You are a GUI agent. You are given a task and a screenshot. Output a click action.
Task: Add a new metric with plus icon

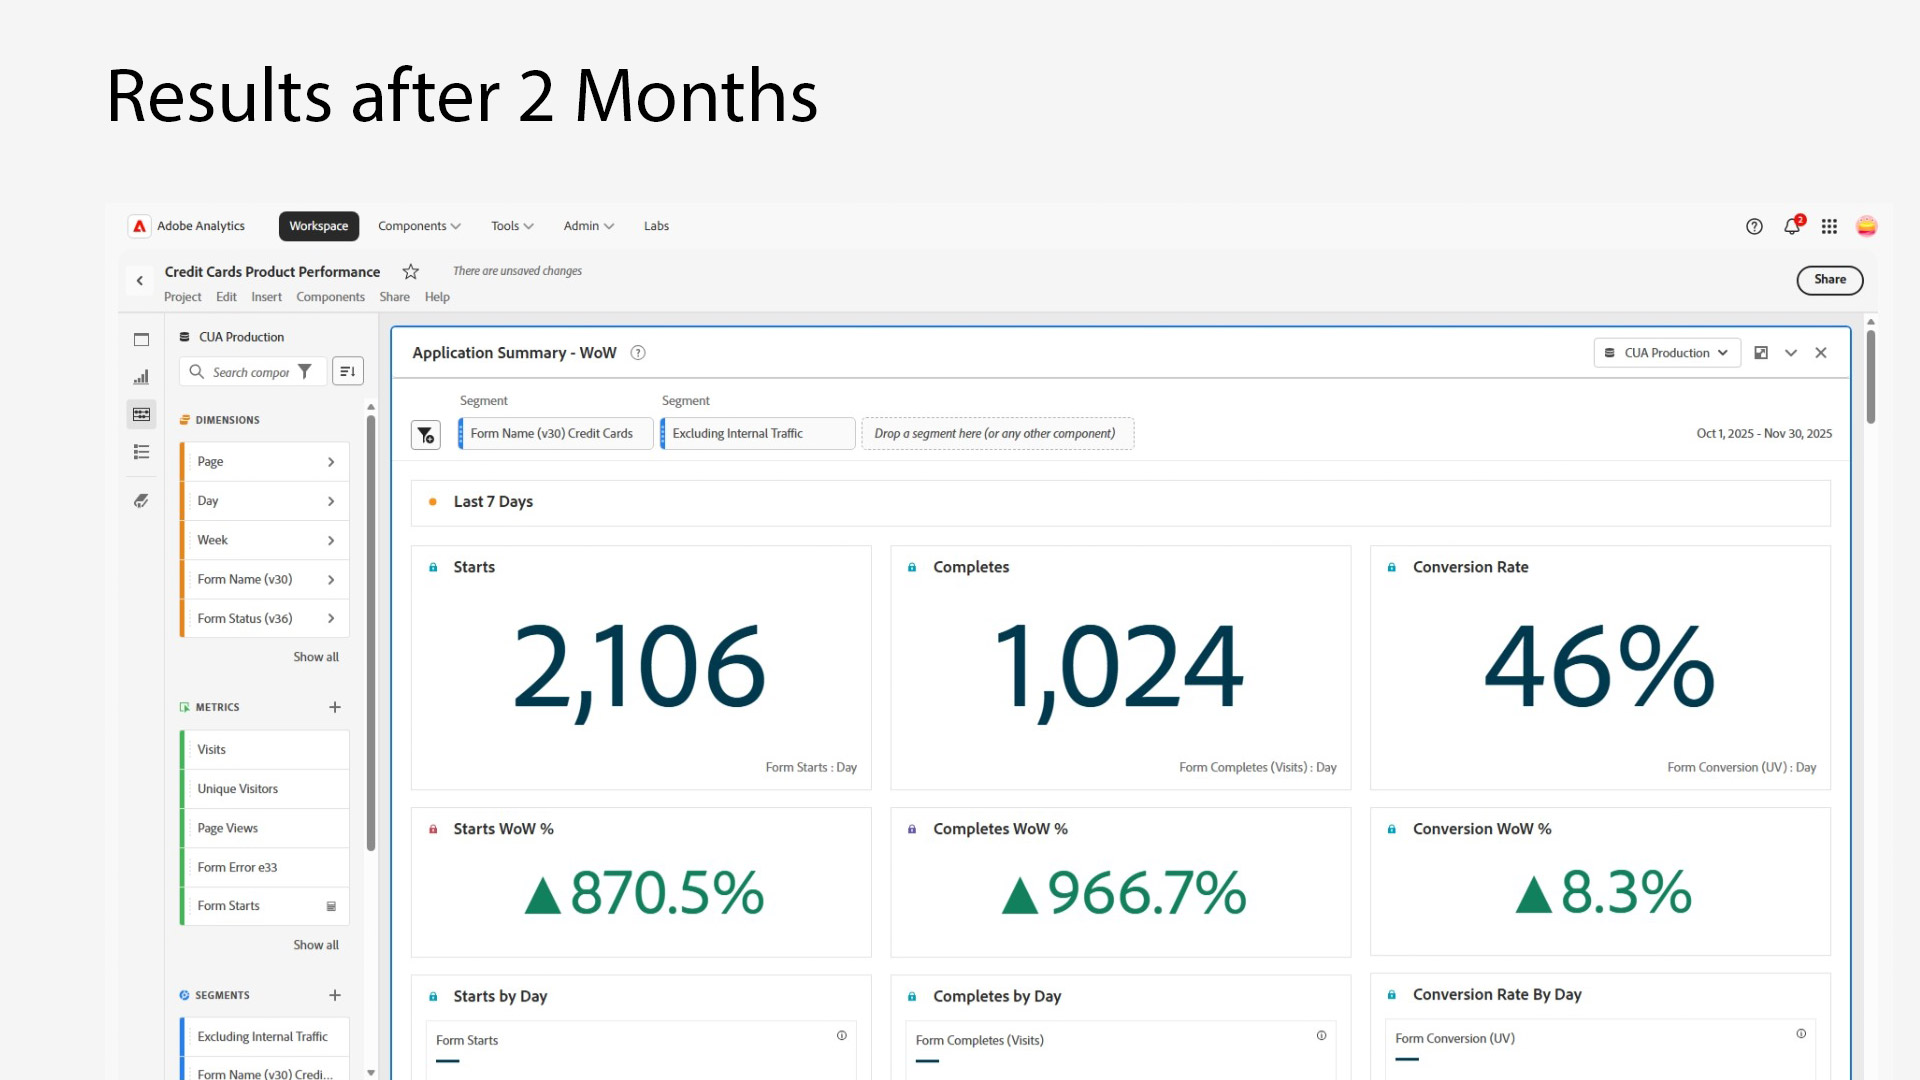click(x=335, y=707)
